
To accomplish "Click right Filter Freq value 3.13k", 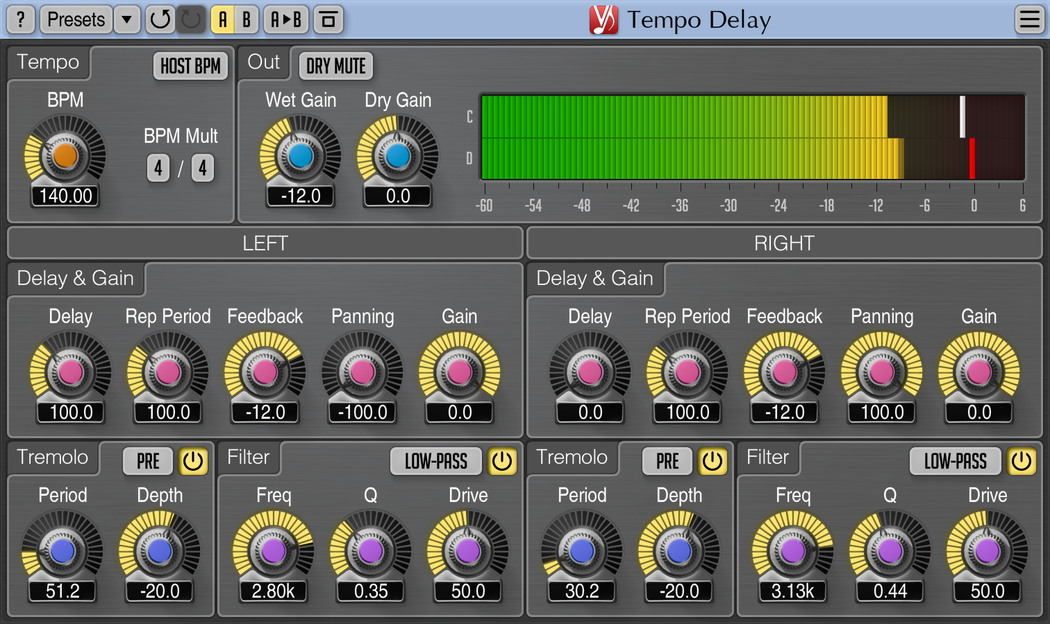I will [793, 591].
